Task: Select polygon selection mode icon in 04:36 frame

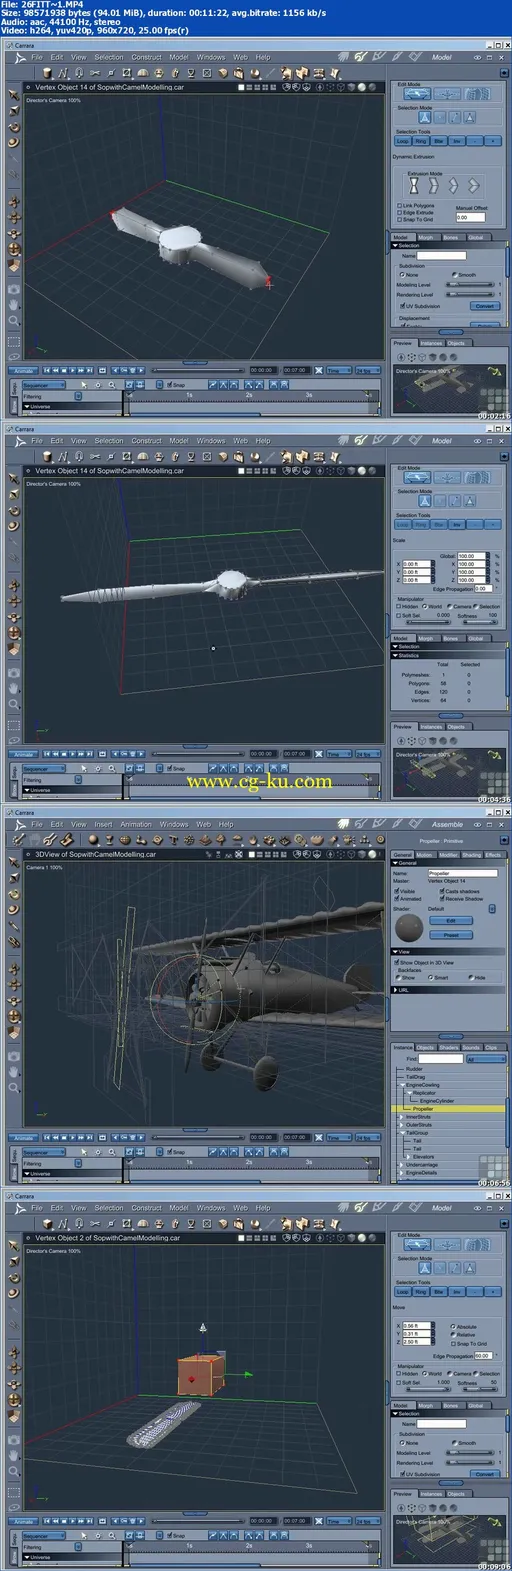Action: [x=468, y=501]
